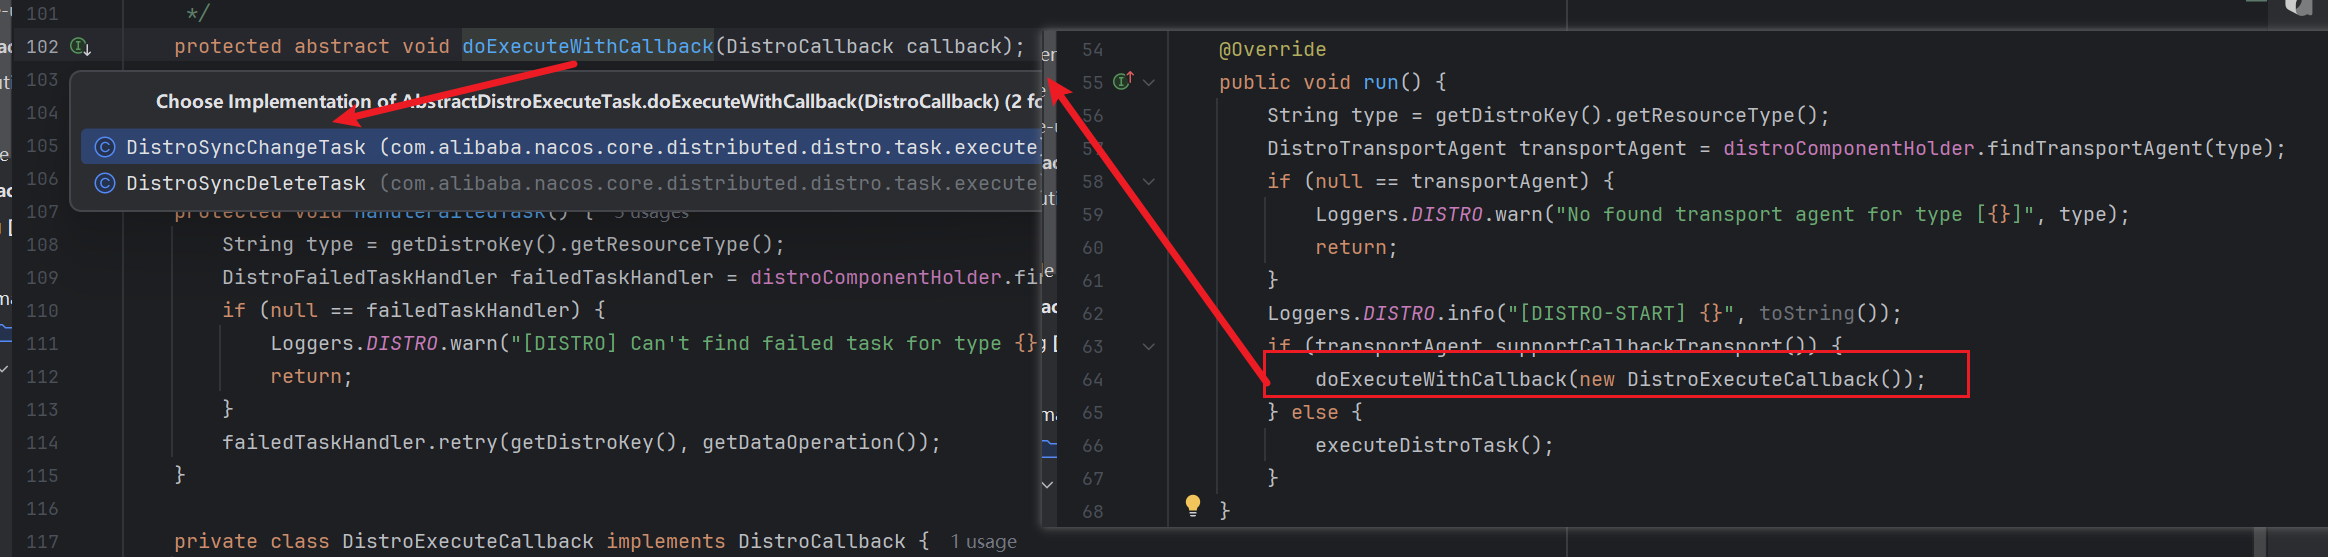Click line number 60 in right editor gutter
Screen dimensions: 2328x557
pos(1092,248)
